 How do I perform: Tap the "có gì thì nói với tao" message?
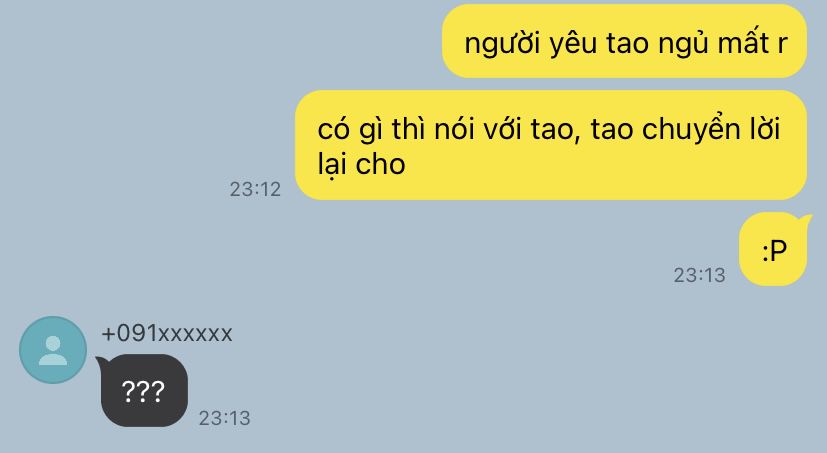pyautogui.click(x=551, y=145)
